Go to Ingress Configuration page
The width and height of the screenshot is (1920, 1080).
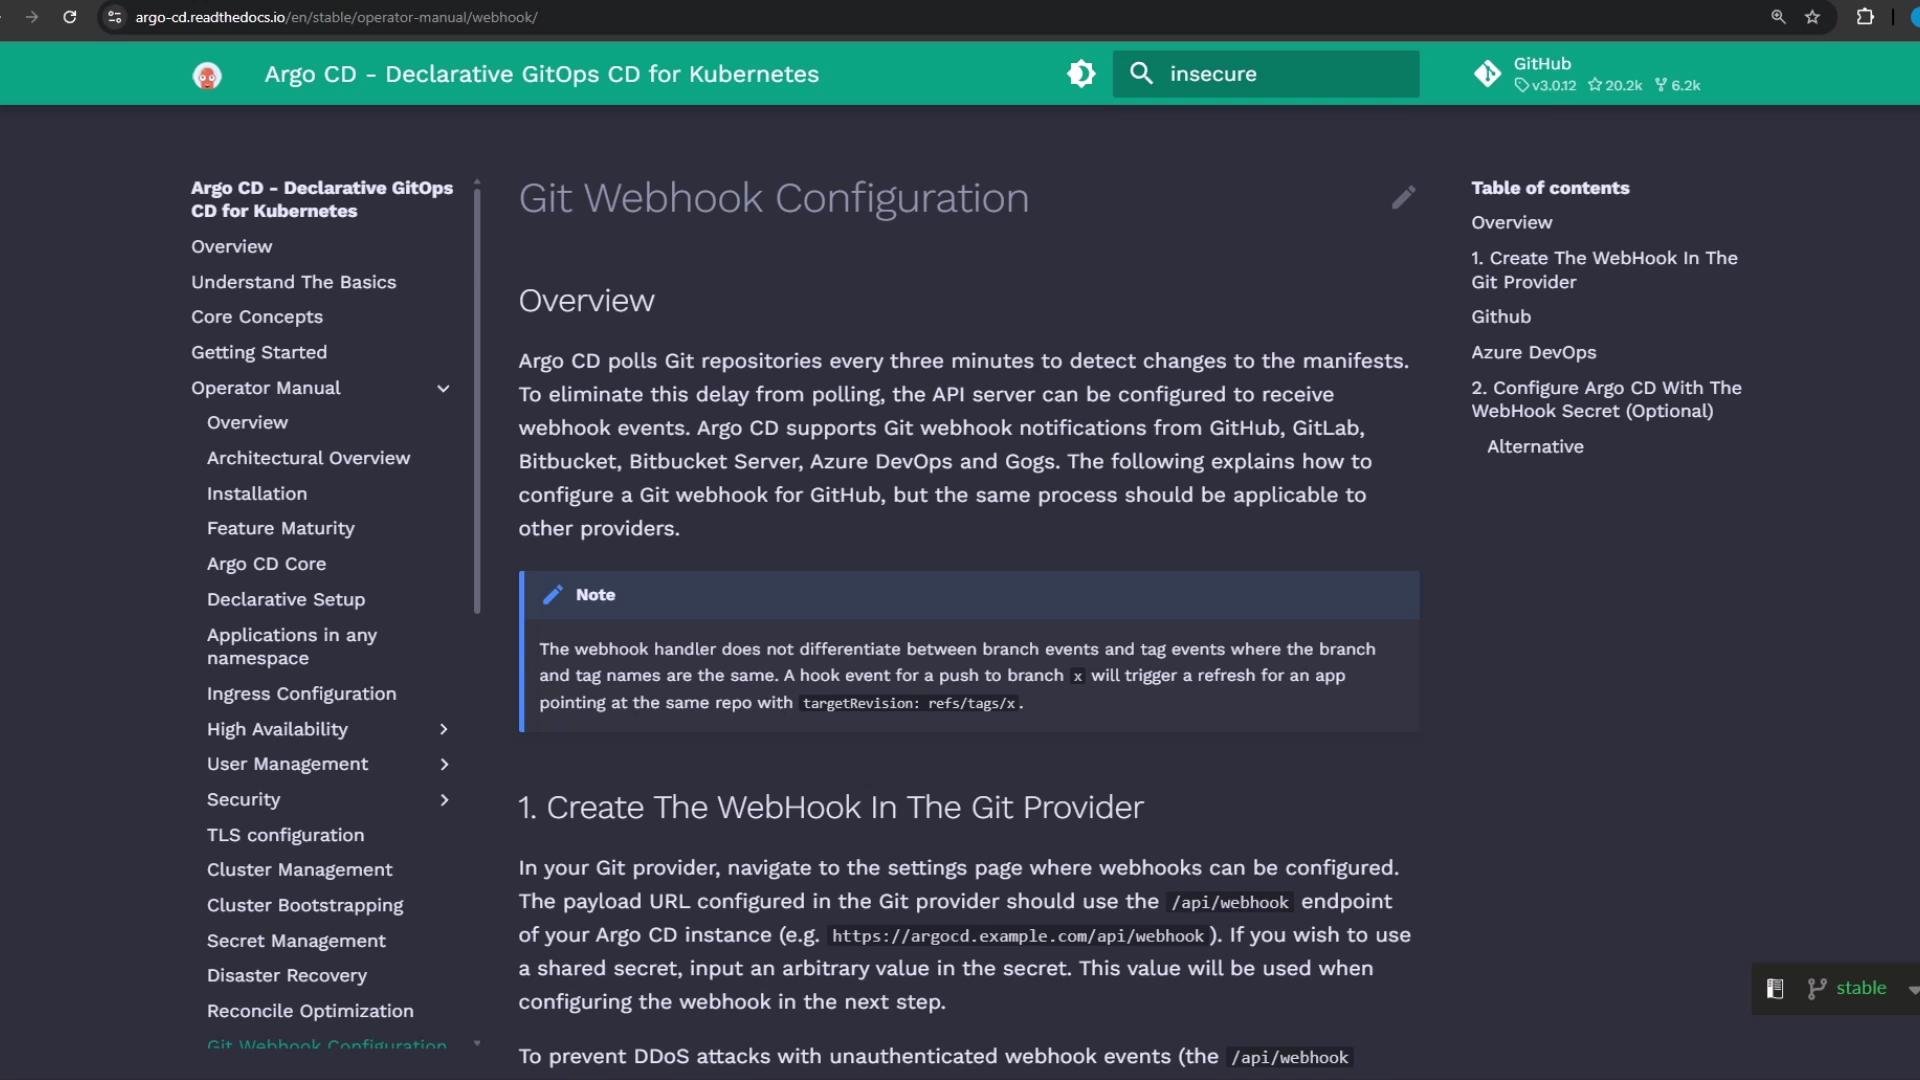click(301, 694)
